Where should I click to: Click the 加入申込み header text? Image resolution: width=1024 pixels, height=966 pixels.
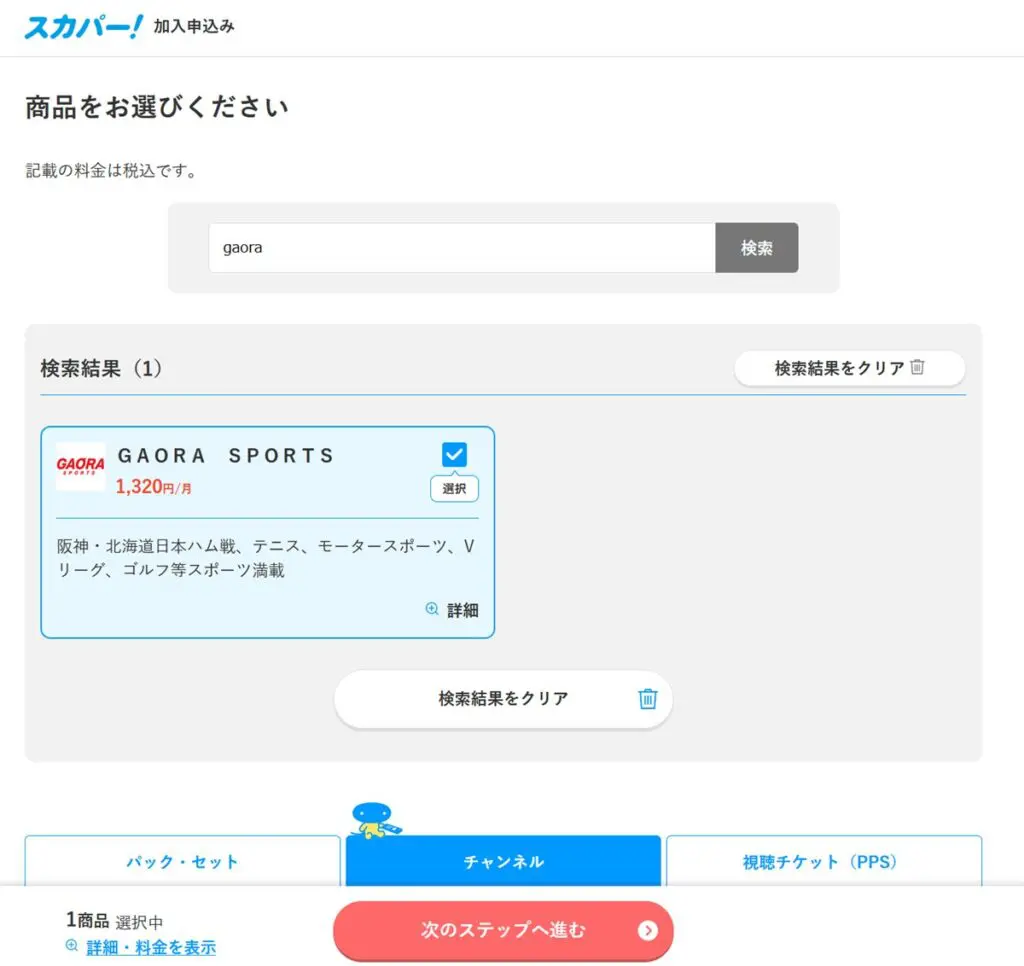pos(194,26)
